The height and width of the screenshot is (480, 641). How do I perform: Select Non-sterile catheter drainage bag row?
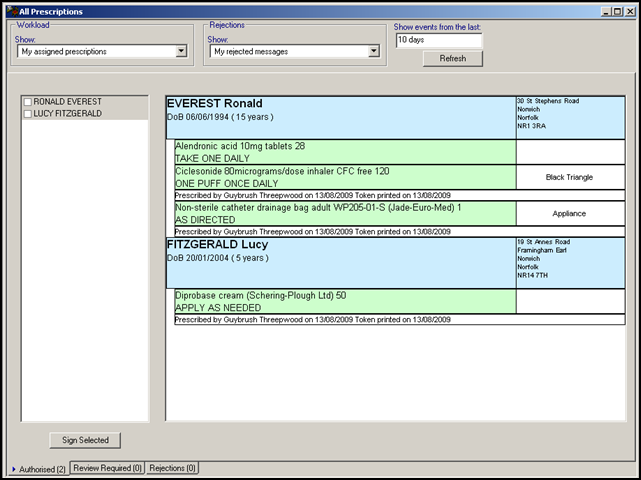(x=345, y=213)
